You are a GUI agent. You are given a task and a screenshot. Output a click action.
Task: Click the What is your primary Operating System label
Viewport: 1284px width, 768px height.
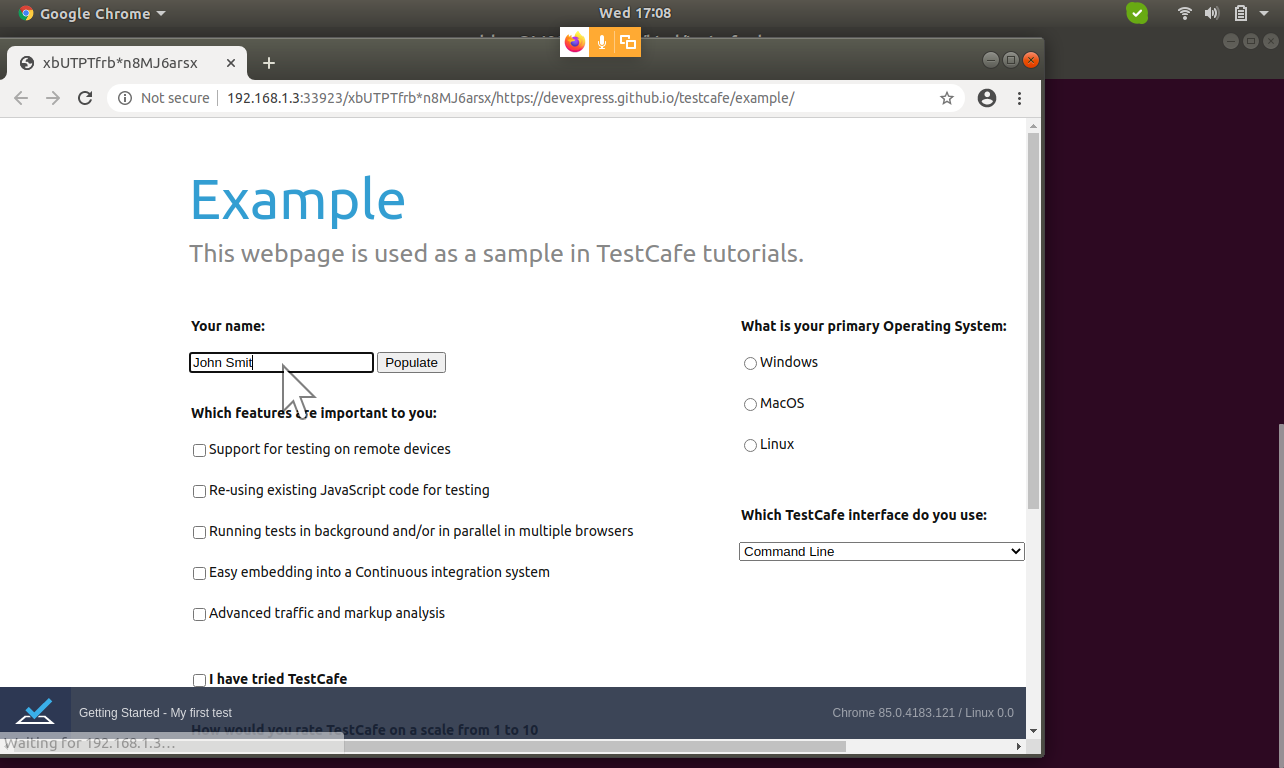coord(874,326)
